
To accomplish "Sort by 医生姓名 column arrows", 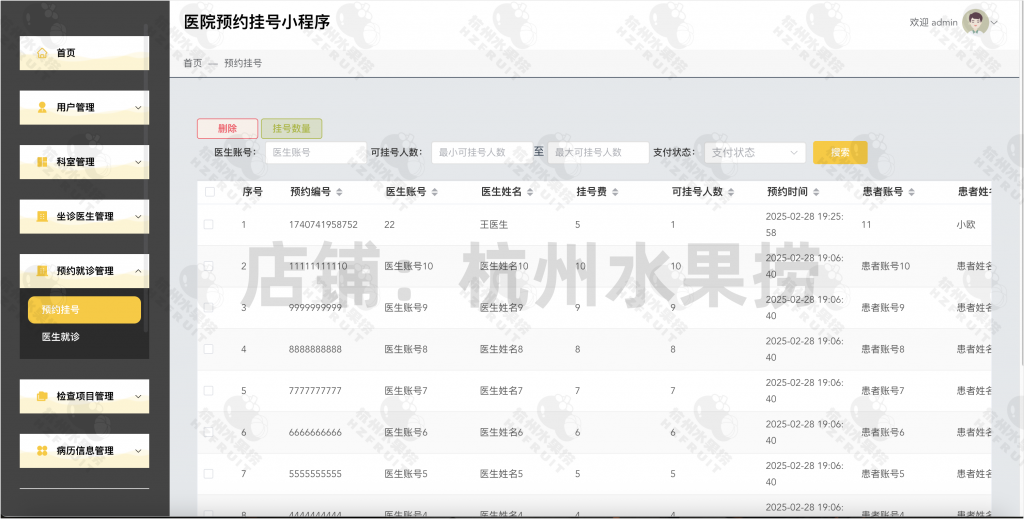I will tap(530, 192).
